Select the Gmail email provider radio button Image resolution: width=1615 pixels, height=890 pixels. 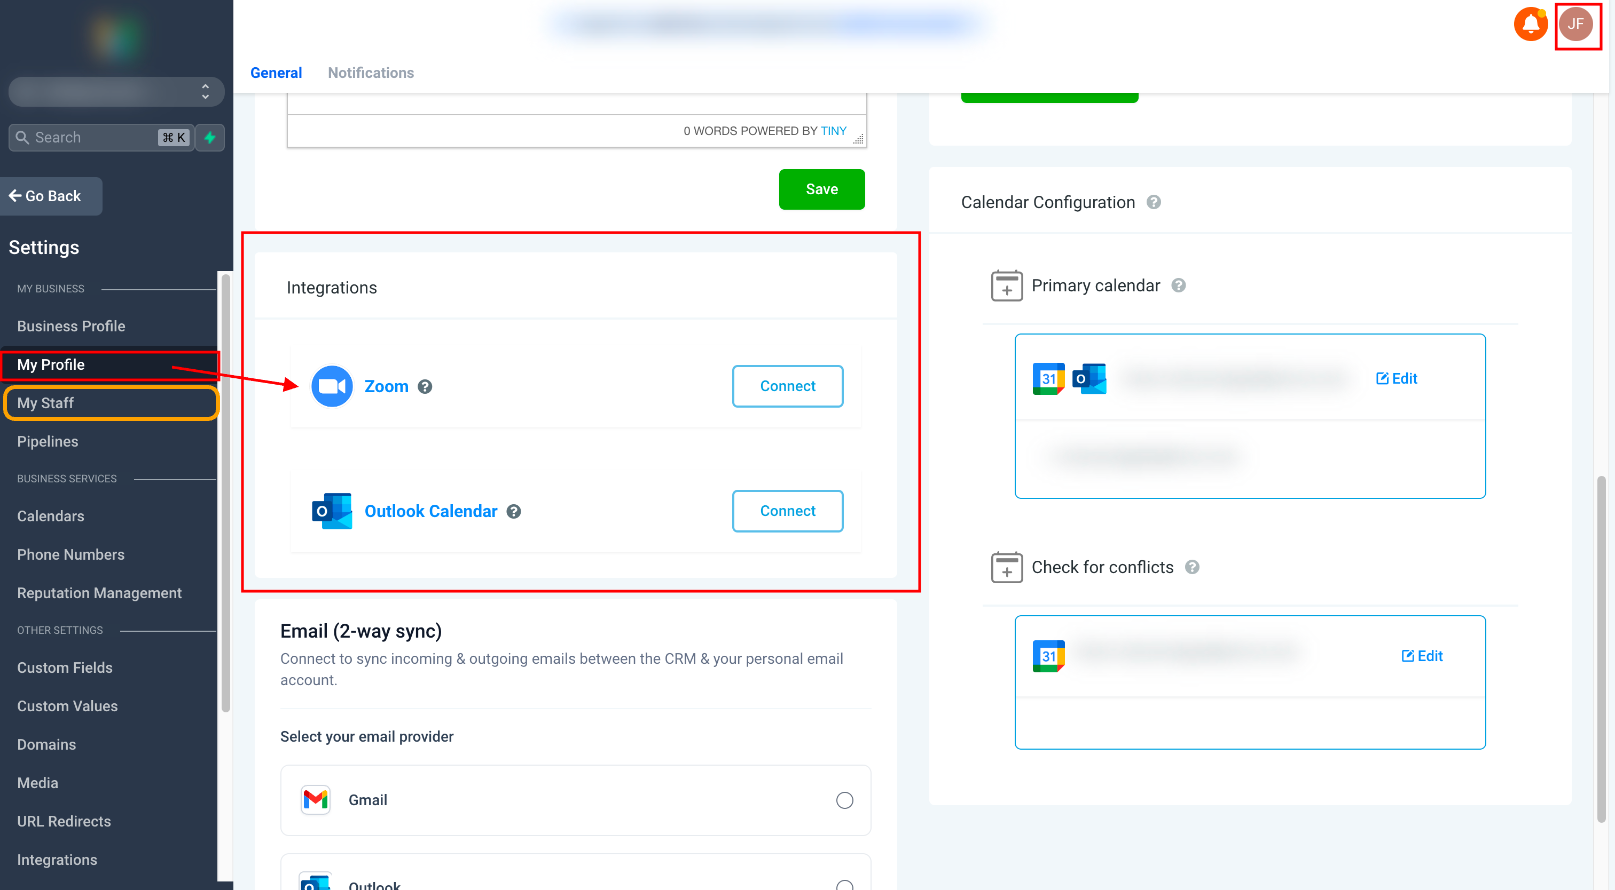pyautogui.click(x=845, y=800)
